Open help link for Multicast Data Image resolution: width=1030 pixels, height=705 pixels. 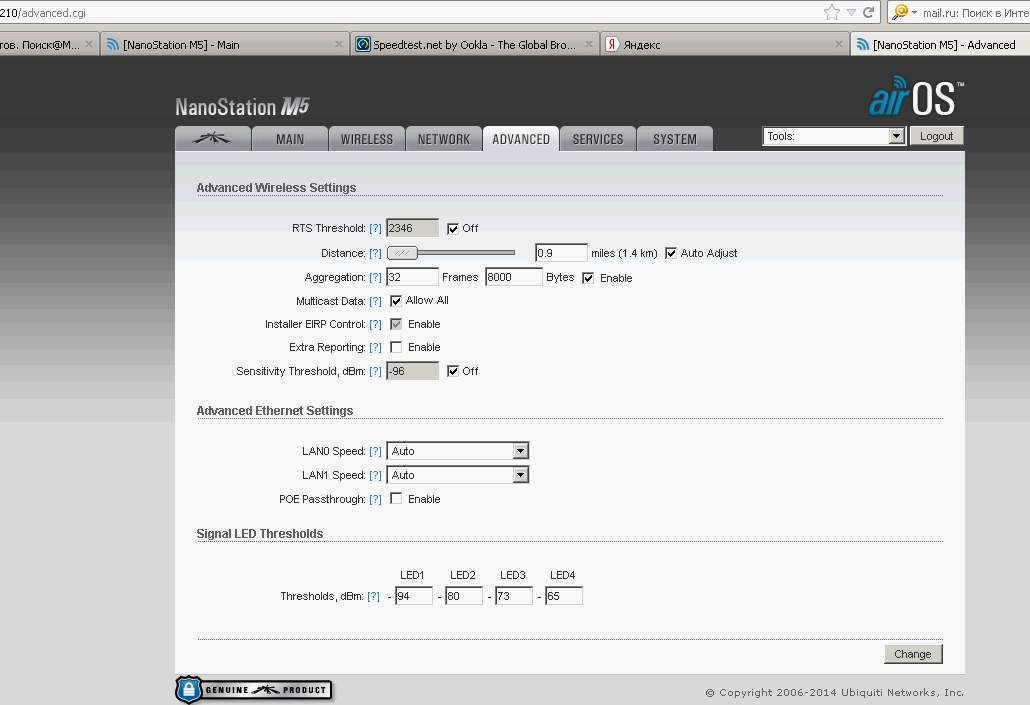coord(375,301)
